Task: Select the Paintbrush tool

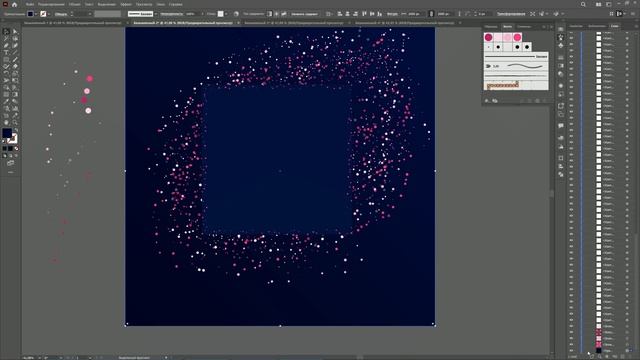Action: point(15,60)
